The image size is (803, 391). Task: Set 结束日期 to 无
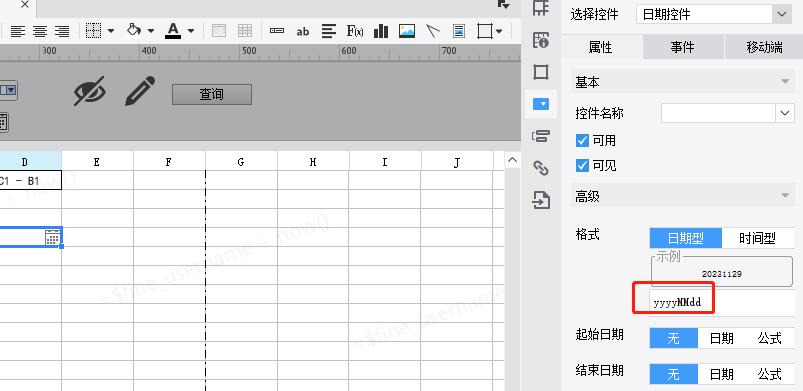pyautogui.click(x=673, y=374)
